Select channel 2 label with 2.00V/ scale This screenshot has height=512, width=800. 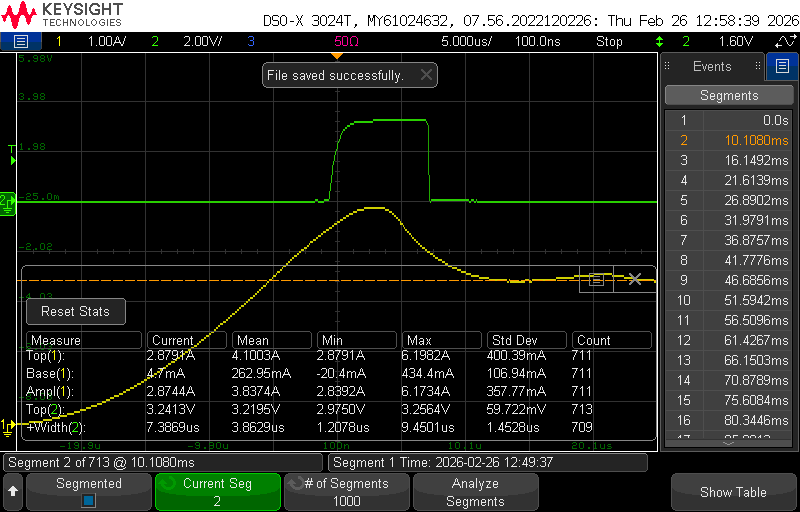coord(186,41)
